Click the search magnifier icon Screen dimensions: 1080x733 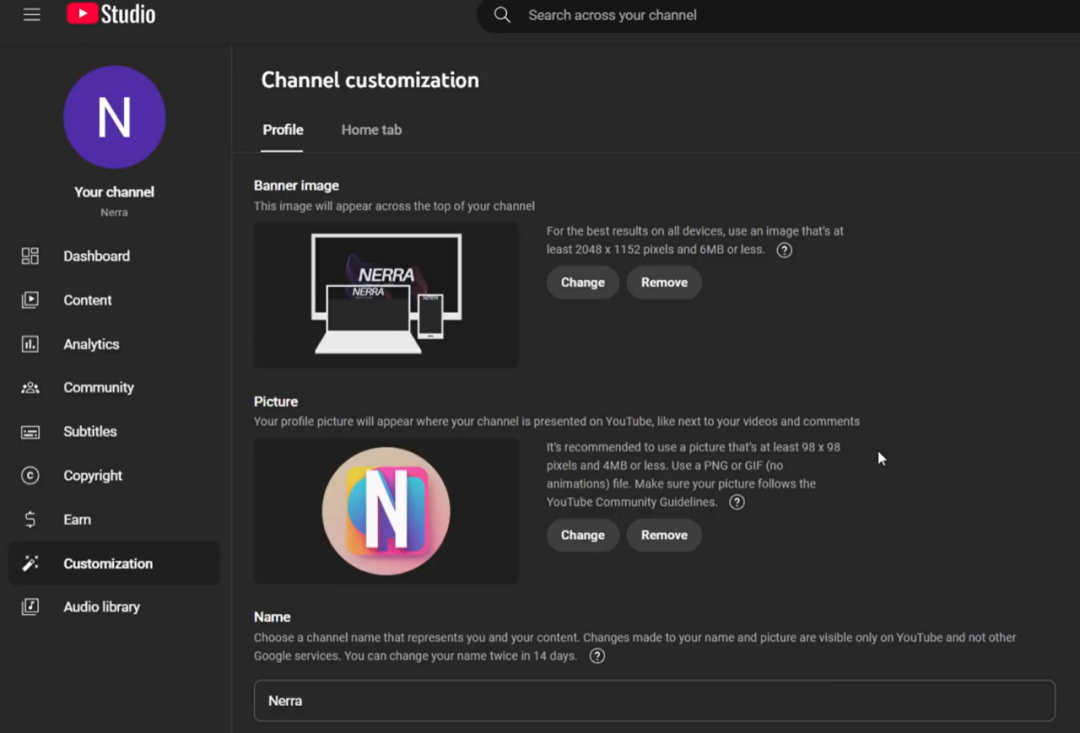point(502,14)
